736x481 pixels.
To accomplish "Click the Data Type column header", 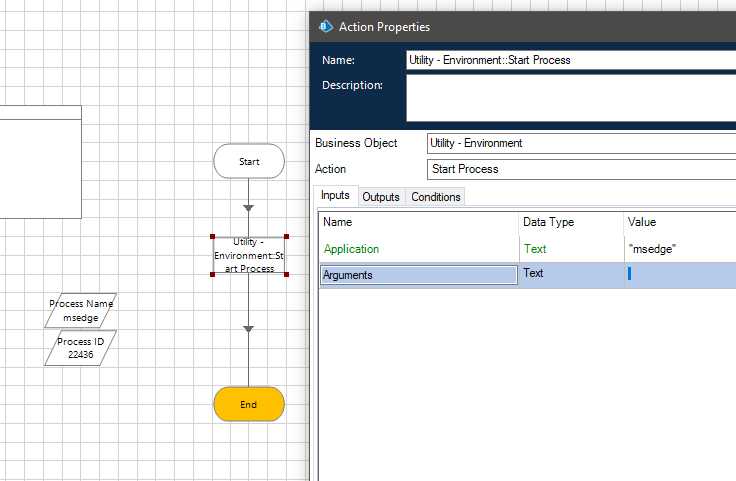I will 548,222.
